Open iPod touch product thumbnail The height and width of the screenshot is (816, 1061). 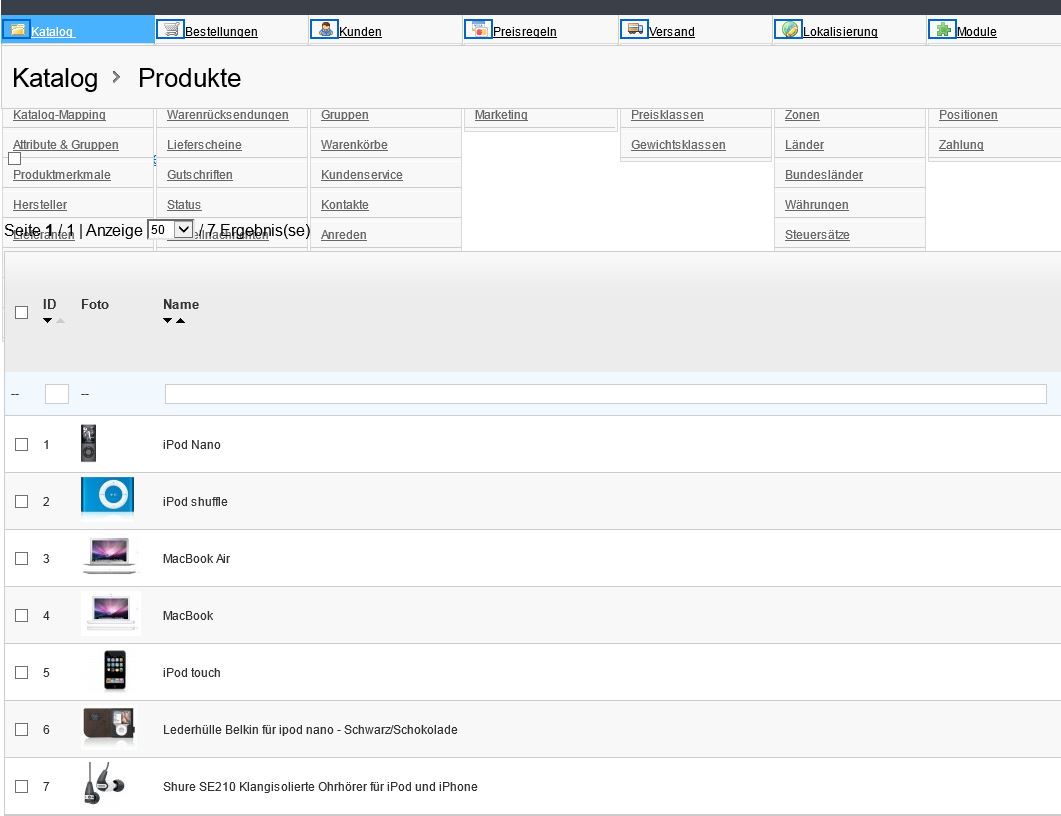(115, 671)
